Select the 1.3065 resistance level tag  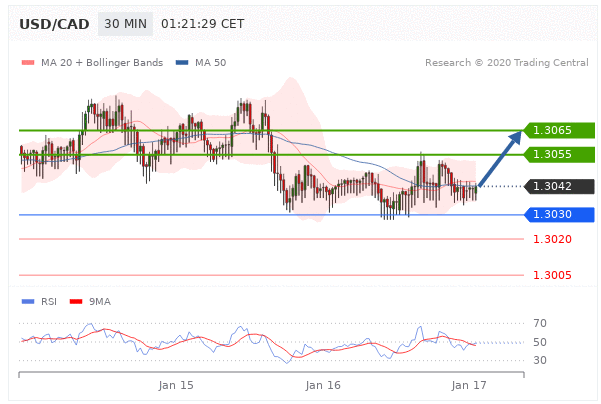559,130
